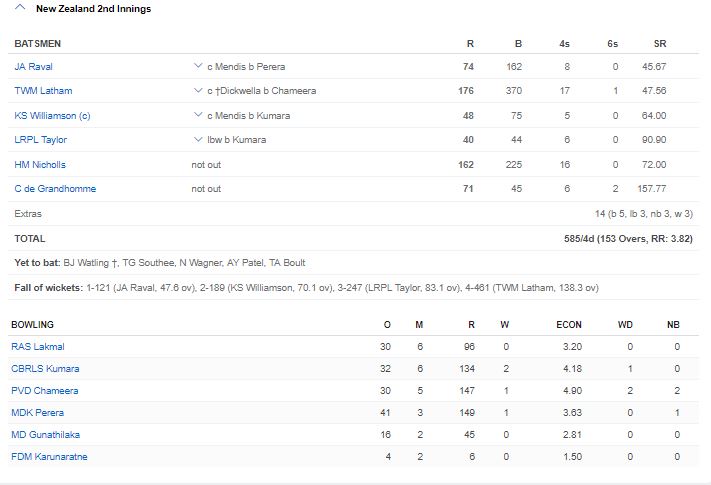Click the BOWLING table header
This screenshot has width=711, height=485.
point(34,325)
